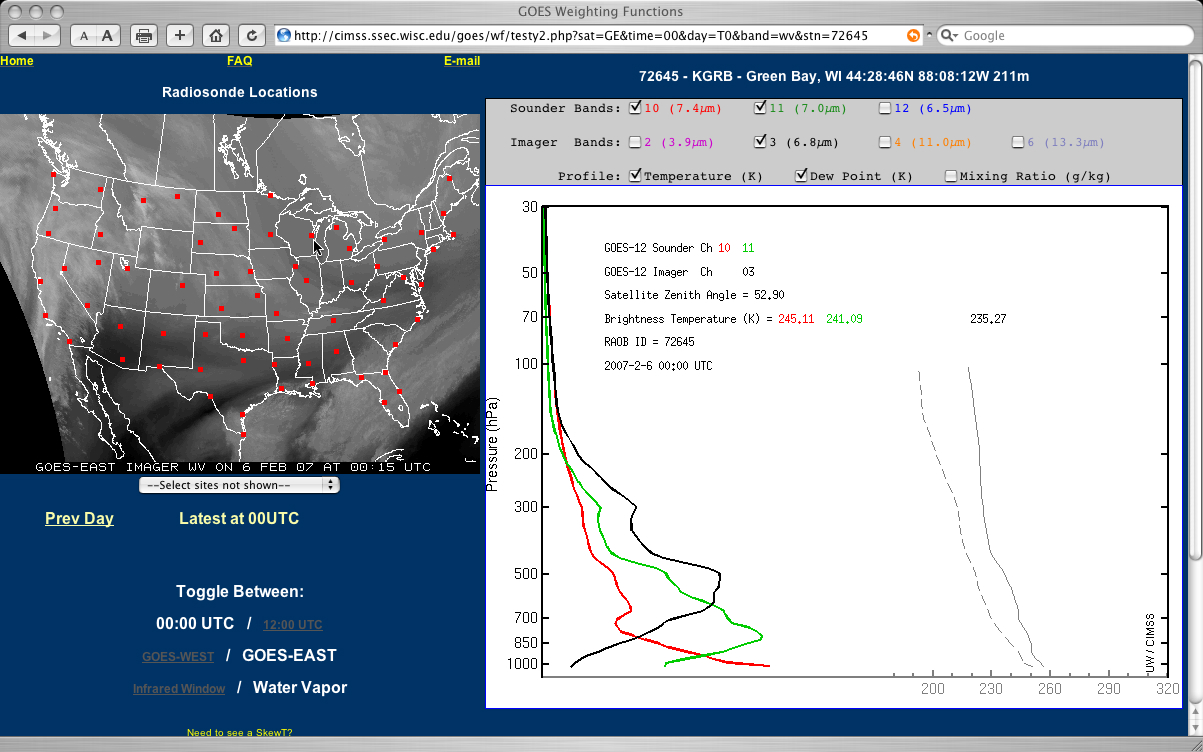
Task: Switch to Infrared Window imagery
Action: (179, 689)
